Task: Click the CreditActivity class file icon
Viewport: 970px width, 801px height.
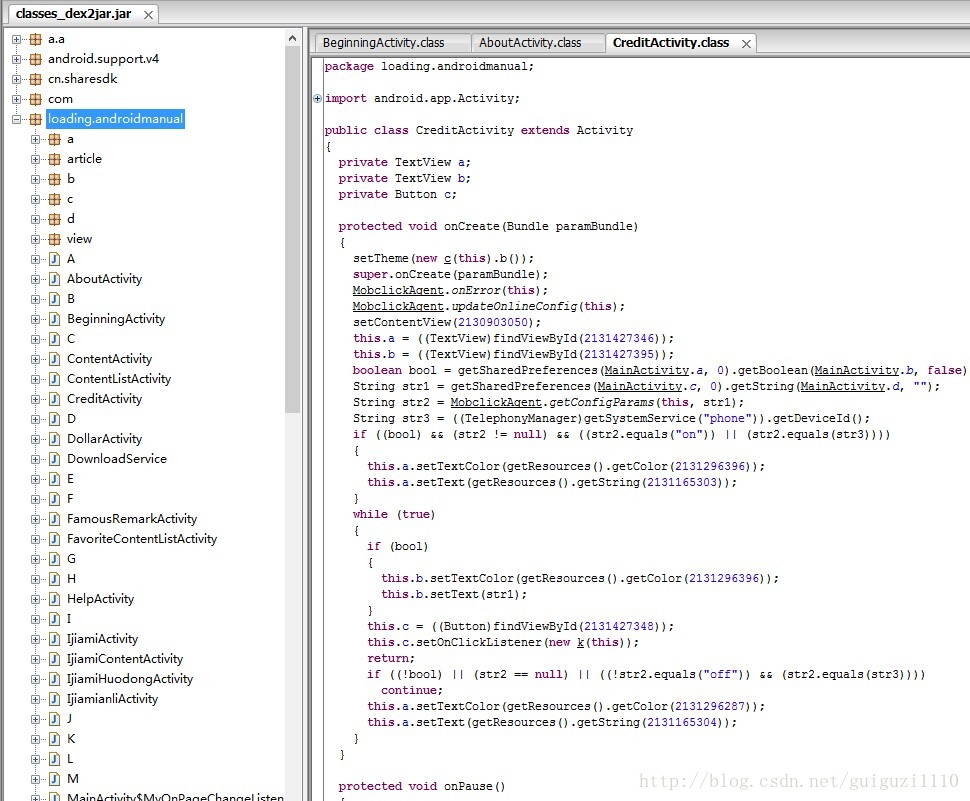Action: point(54,399)
